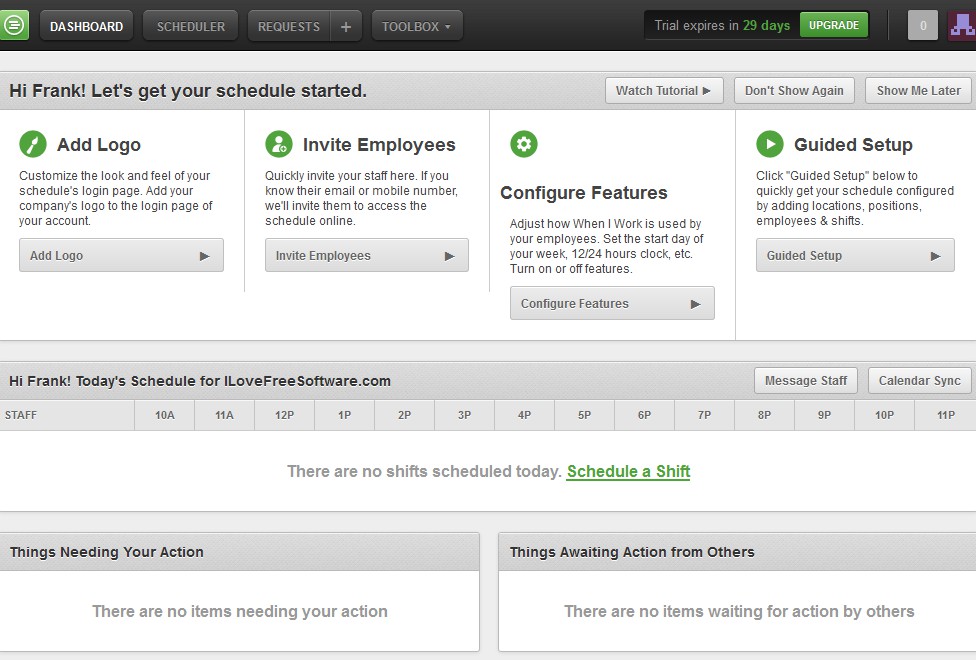Click the 8P time column header

[x=764, y=415]
